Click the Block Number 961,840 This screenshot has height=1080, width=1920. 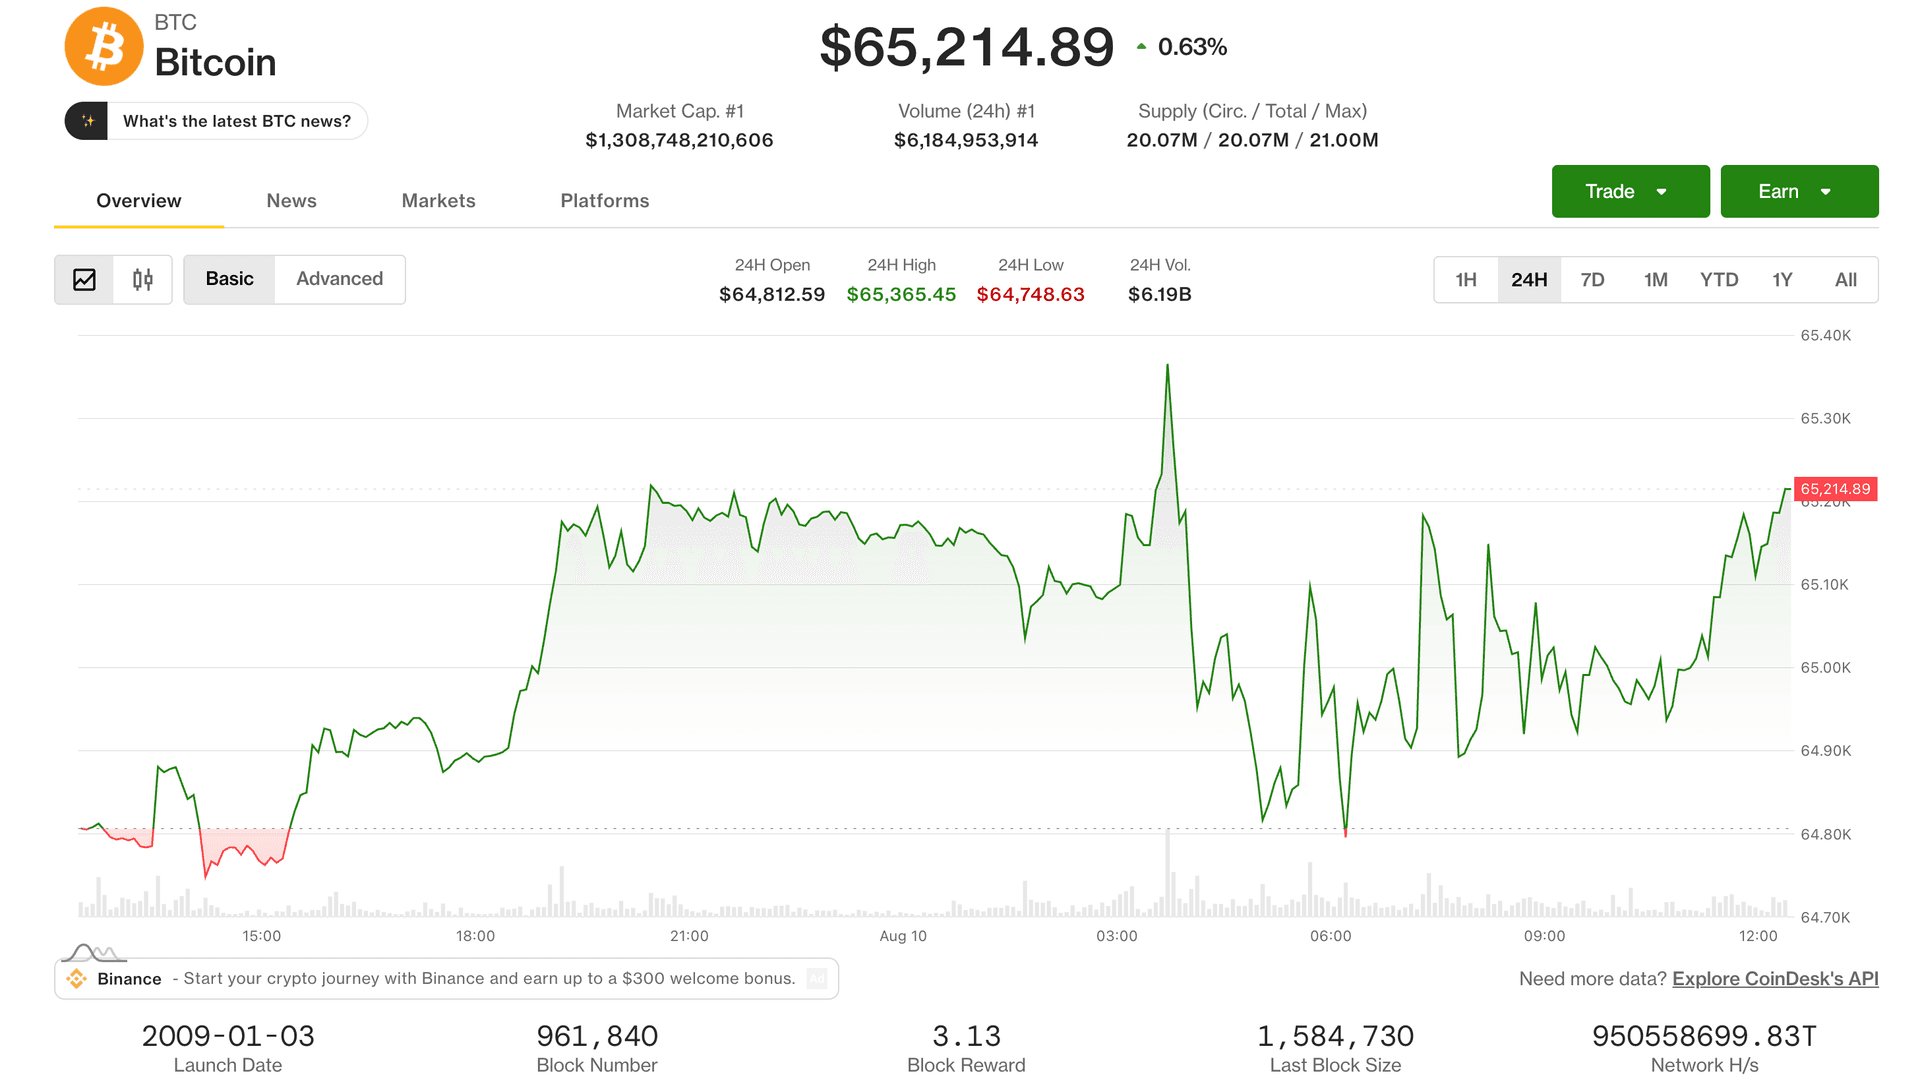point(597,1036)
